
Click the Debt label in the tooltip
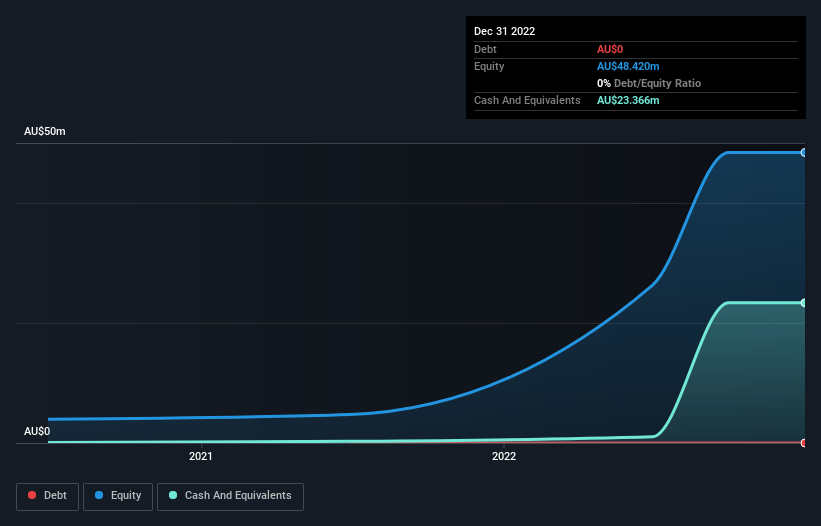485,49
